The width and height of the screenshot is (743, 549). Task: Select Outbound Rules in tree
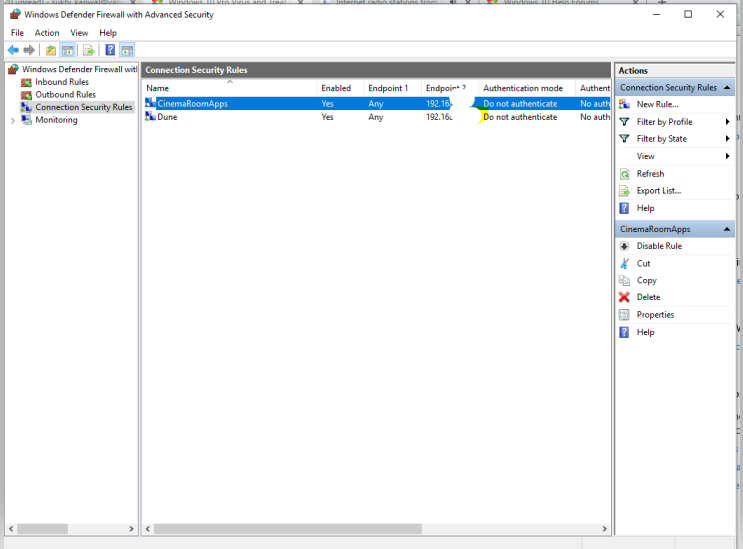[65, 95]
